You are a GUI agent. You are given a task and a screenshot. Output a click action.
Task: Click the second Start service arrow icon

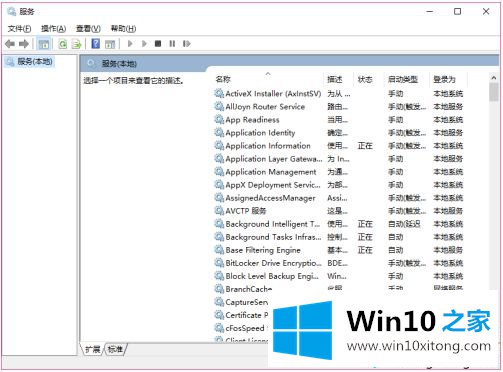click(144, 44)
